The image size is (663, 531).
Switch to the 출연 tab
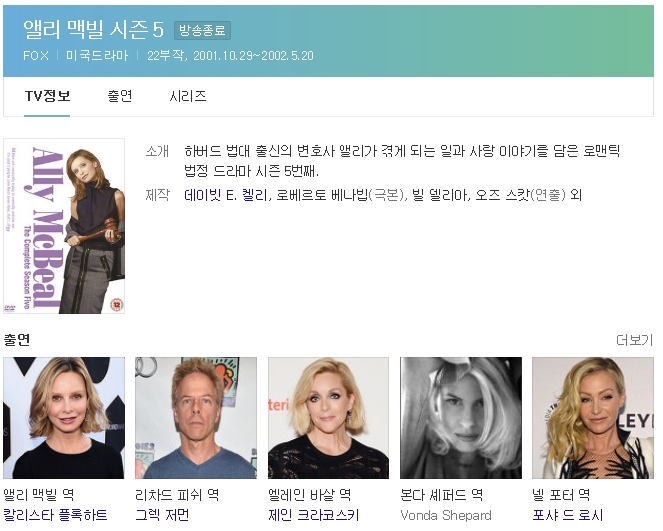coord(120,97)
